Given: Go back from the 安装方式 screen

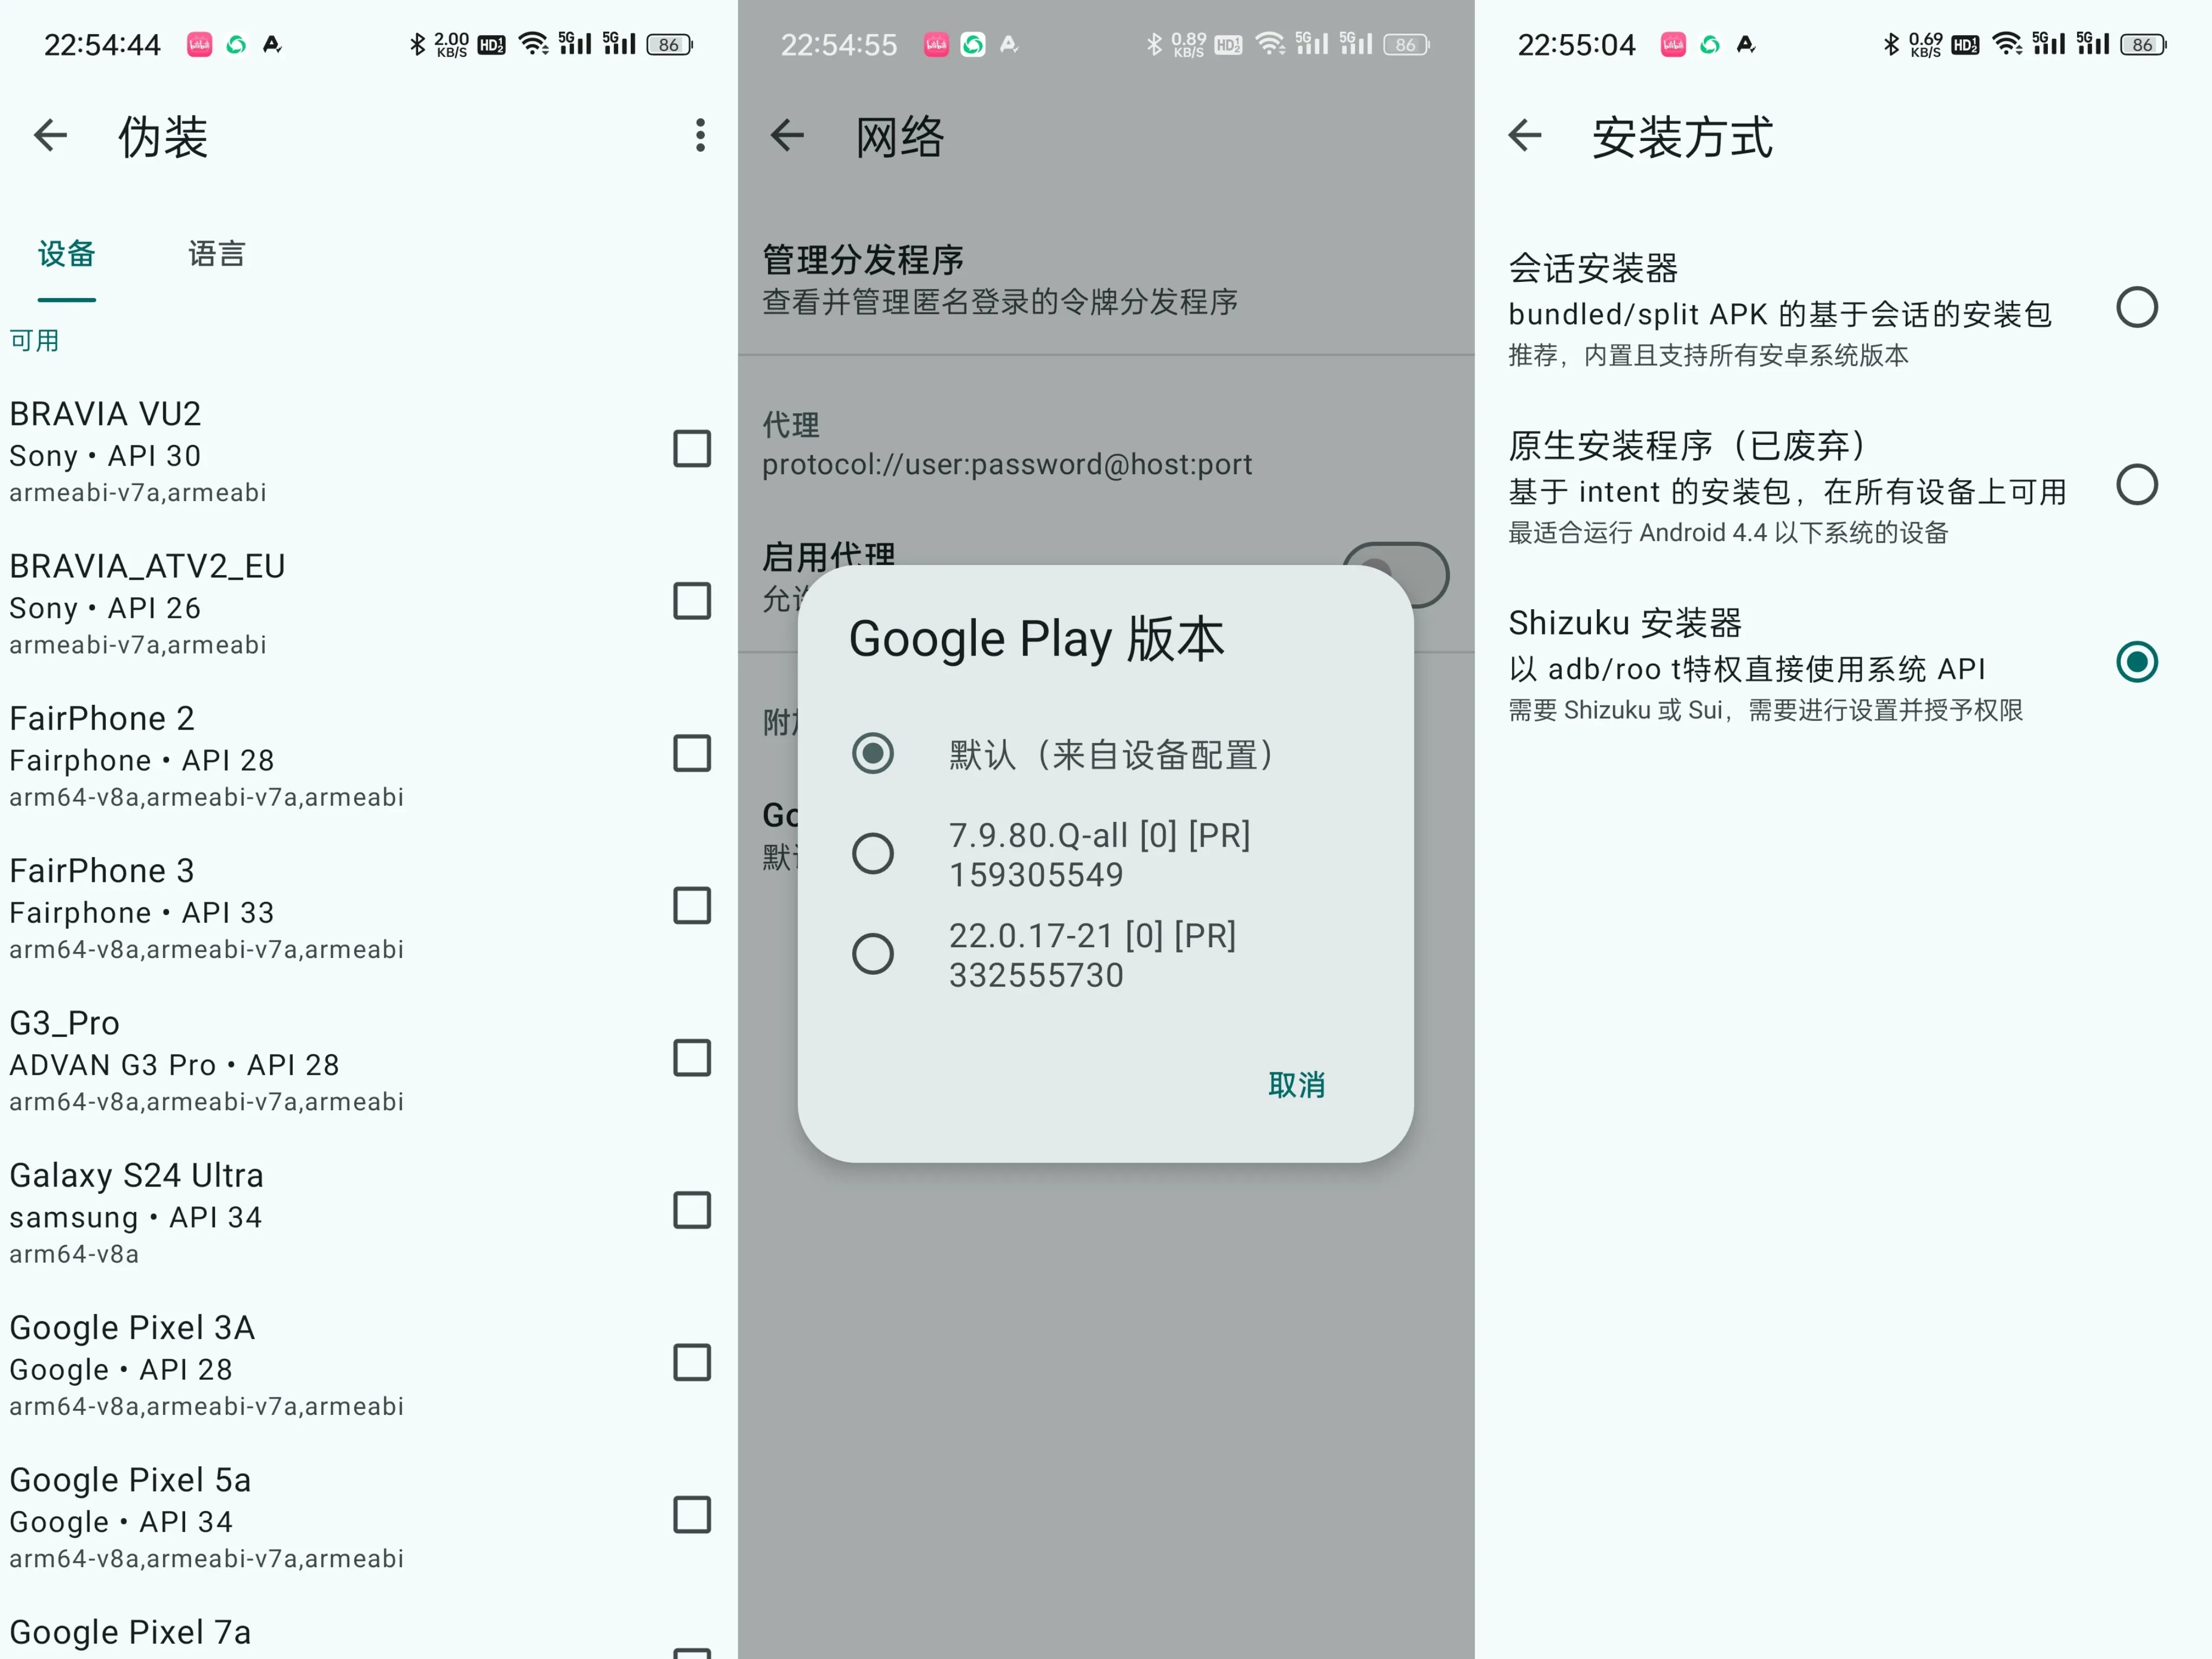Looking at the screenshot, I should pos(1524,135).
